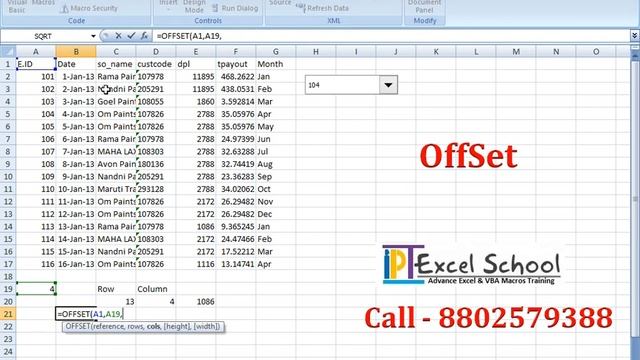Select column F header
This screenshot has height=360, width=640.
point(236,51)
